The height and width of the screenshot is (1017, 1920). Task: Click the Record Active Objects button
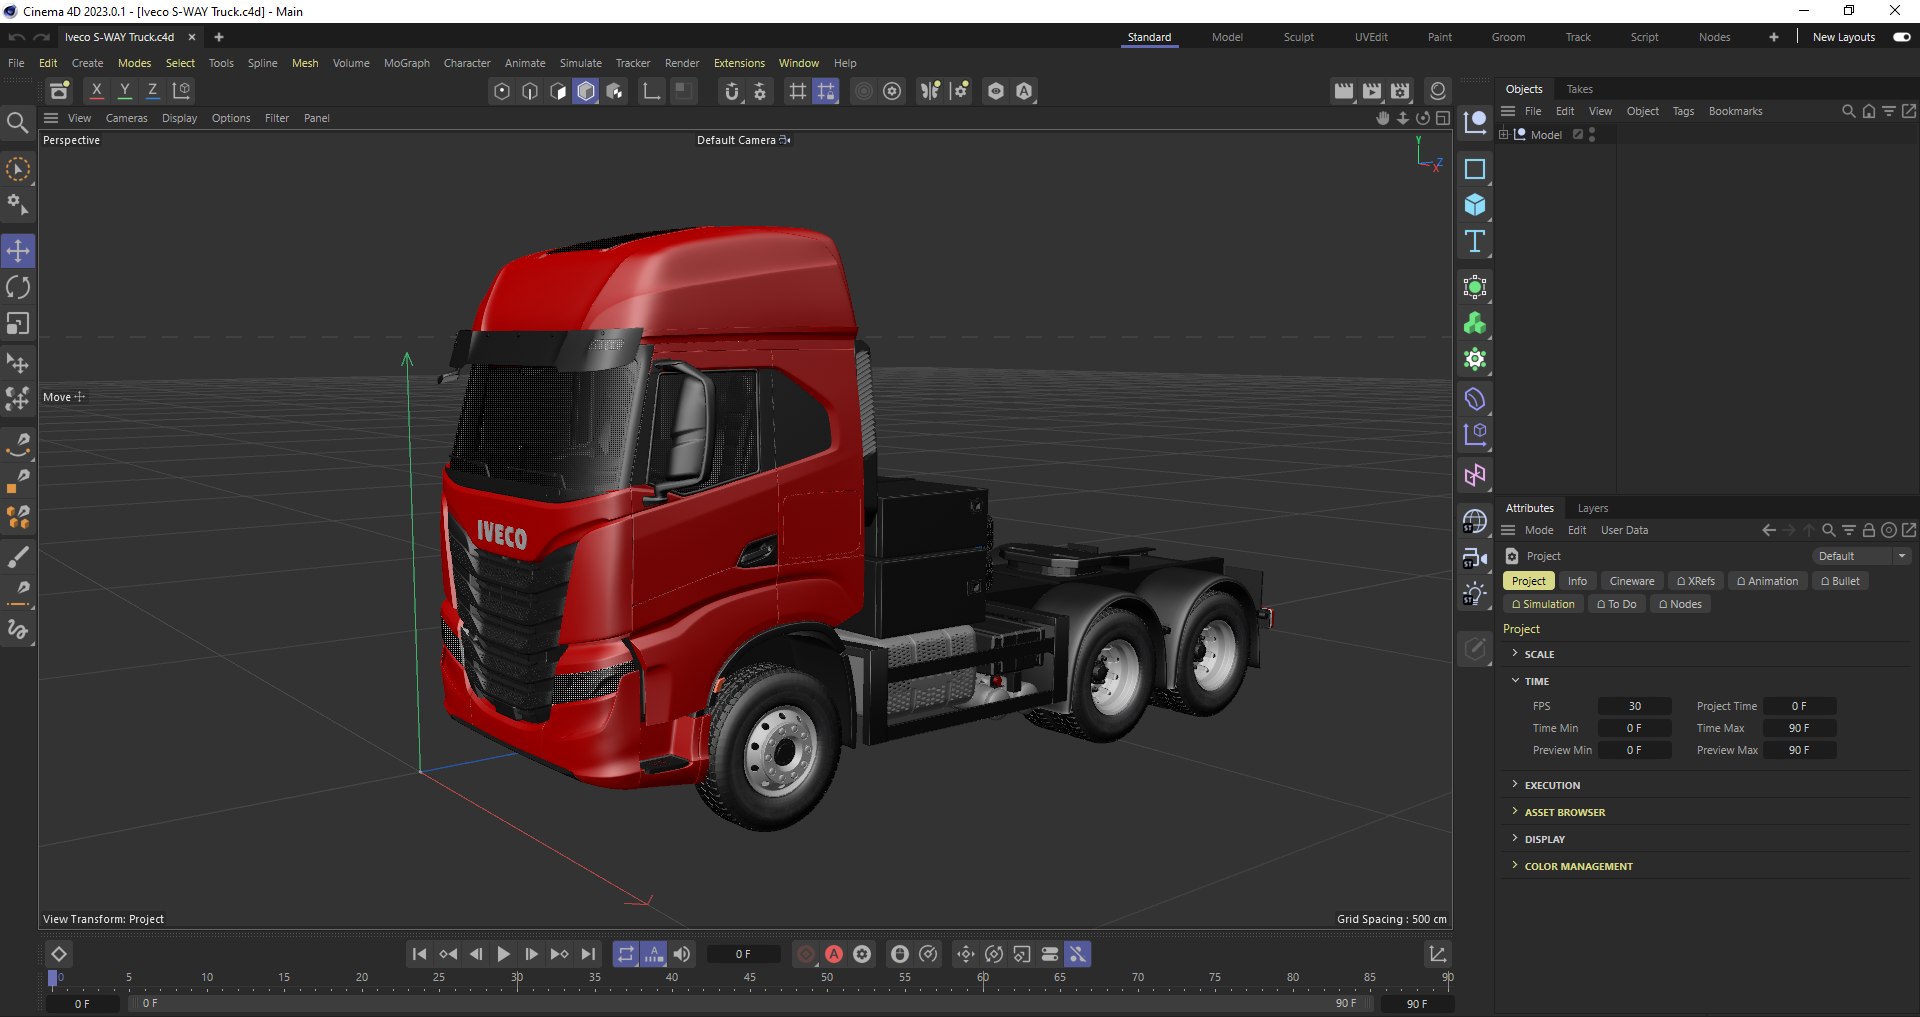806,954
